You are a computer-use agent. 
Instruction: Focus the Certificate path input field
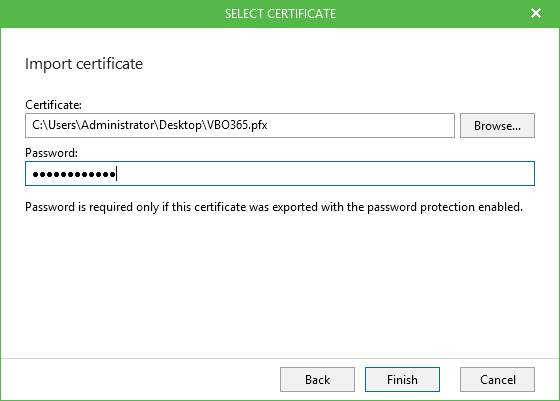coord(240,125)
